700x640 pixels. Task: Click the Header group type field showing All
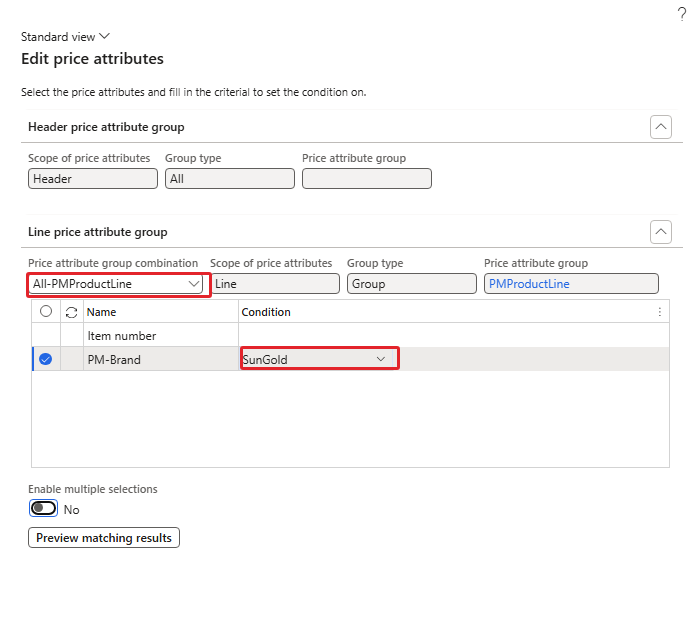230,179
